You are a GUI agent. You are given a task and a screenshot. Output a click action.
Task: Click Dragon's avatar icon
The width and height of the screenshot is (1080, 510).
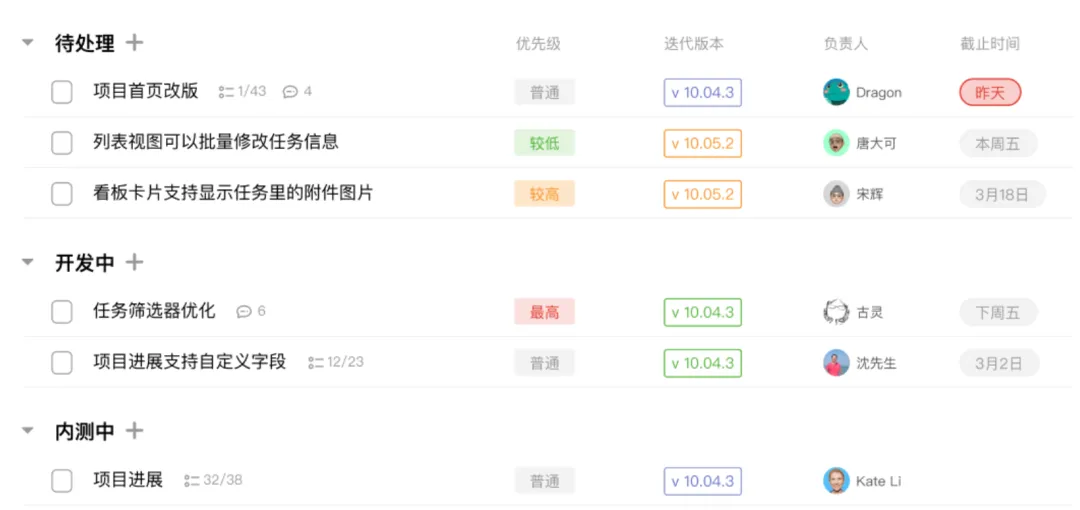point(836,92)
